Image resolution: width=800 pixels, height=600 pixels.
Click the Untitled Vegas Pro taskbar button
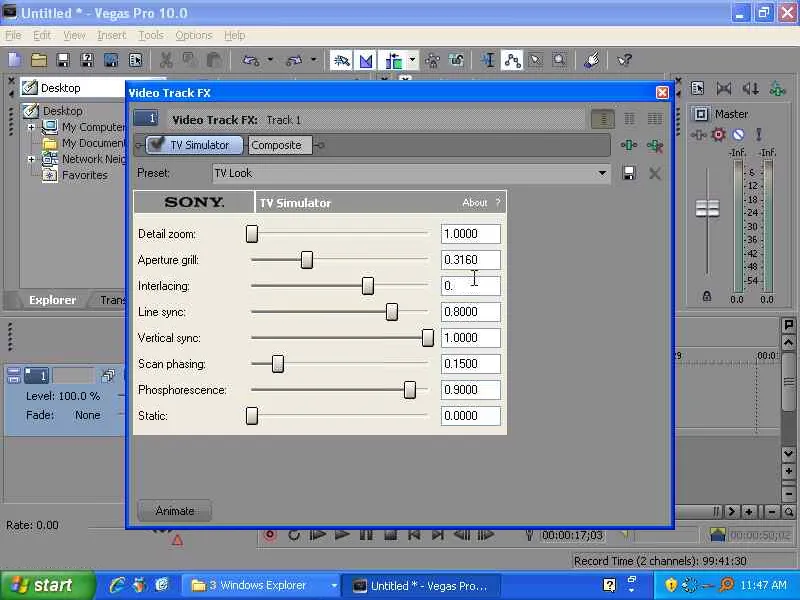420,586
